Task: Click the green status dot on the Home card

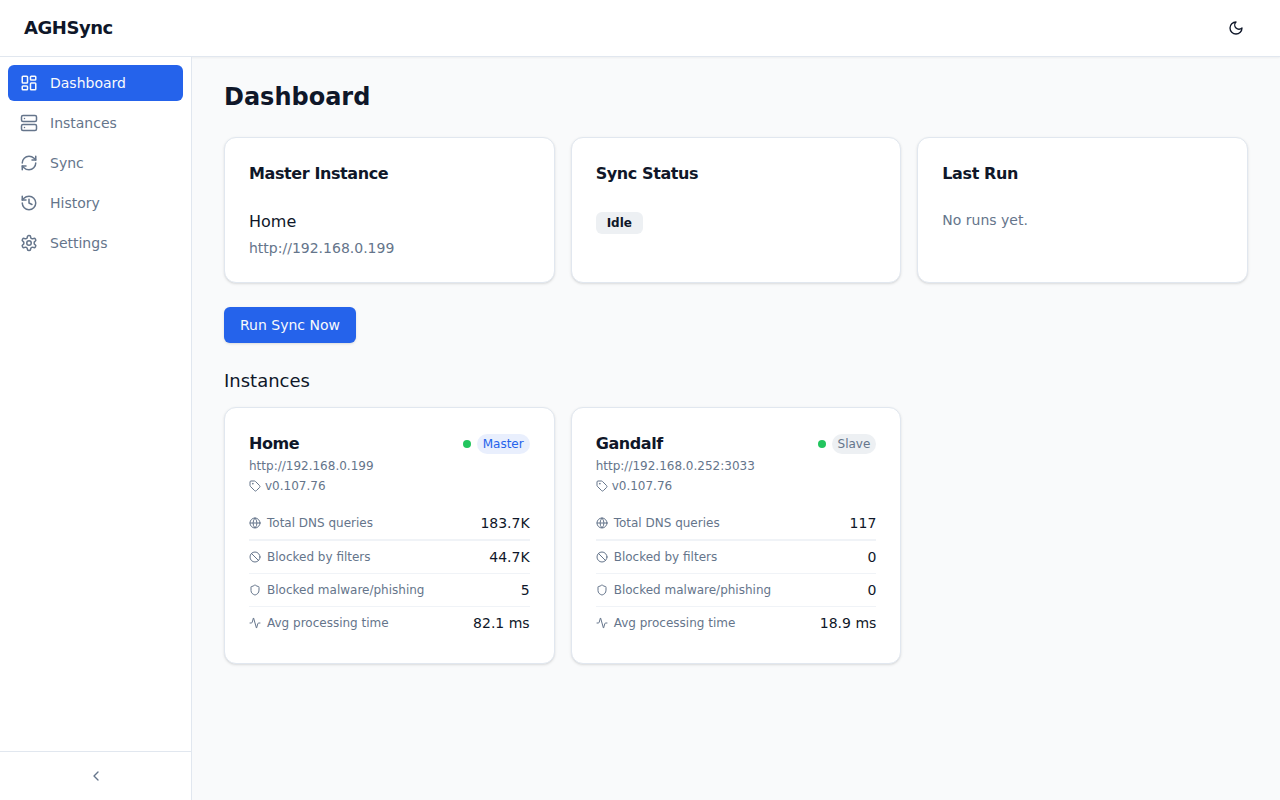Action: (x=467, y=444)
